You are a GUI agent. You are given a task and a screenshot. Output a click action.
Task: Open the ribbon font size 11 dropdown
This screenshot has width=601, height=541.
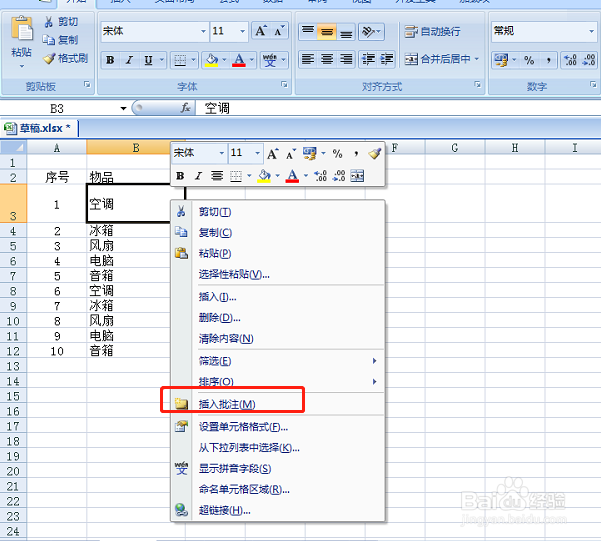pos(242,31)
